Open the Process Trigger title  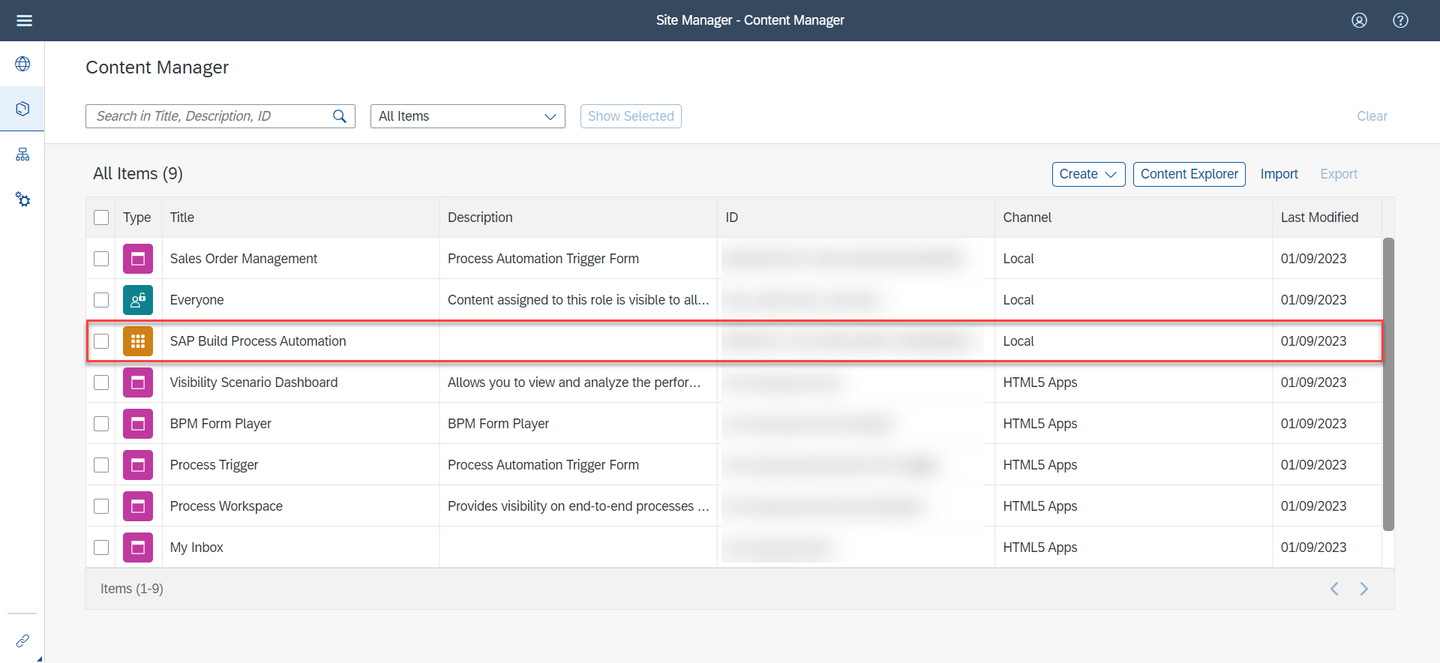pyautogui.click(x=214, y=465)
